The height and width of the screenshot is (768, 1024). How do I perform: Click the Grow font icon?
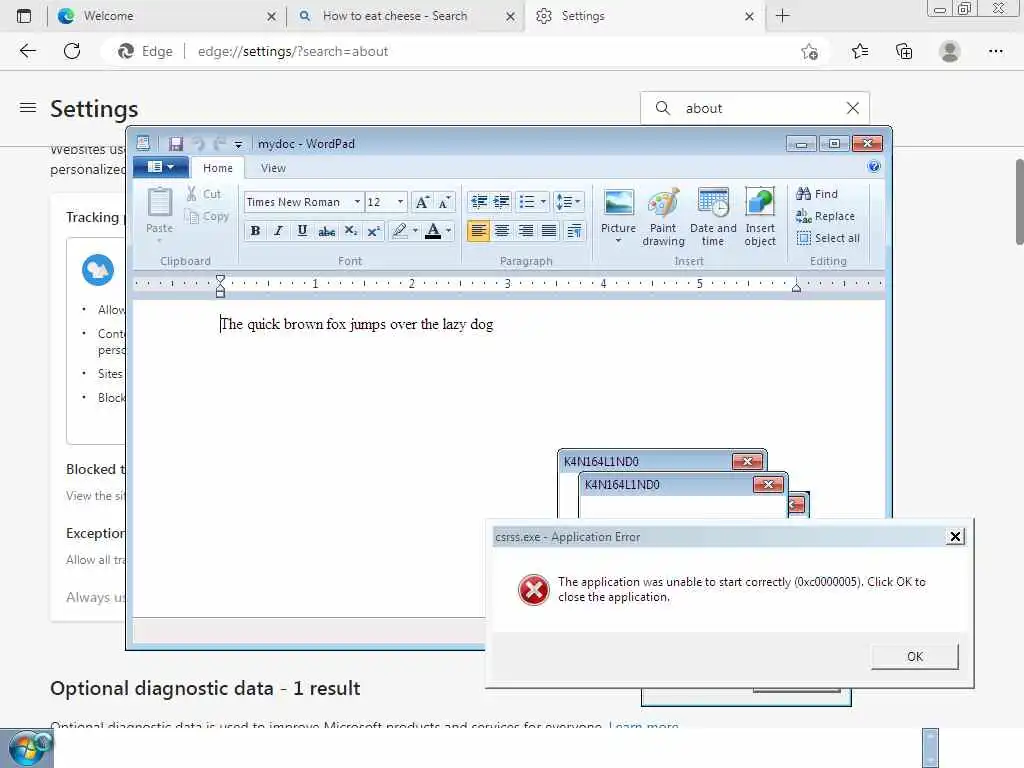click(x=423, y=202)
